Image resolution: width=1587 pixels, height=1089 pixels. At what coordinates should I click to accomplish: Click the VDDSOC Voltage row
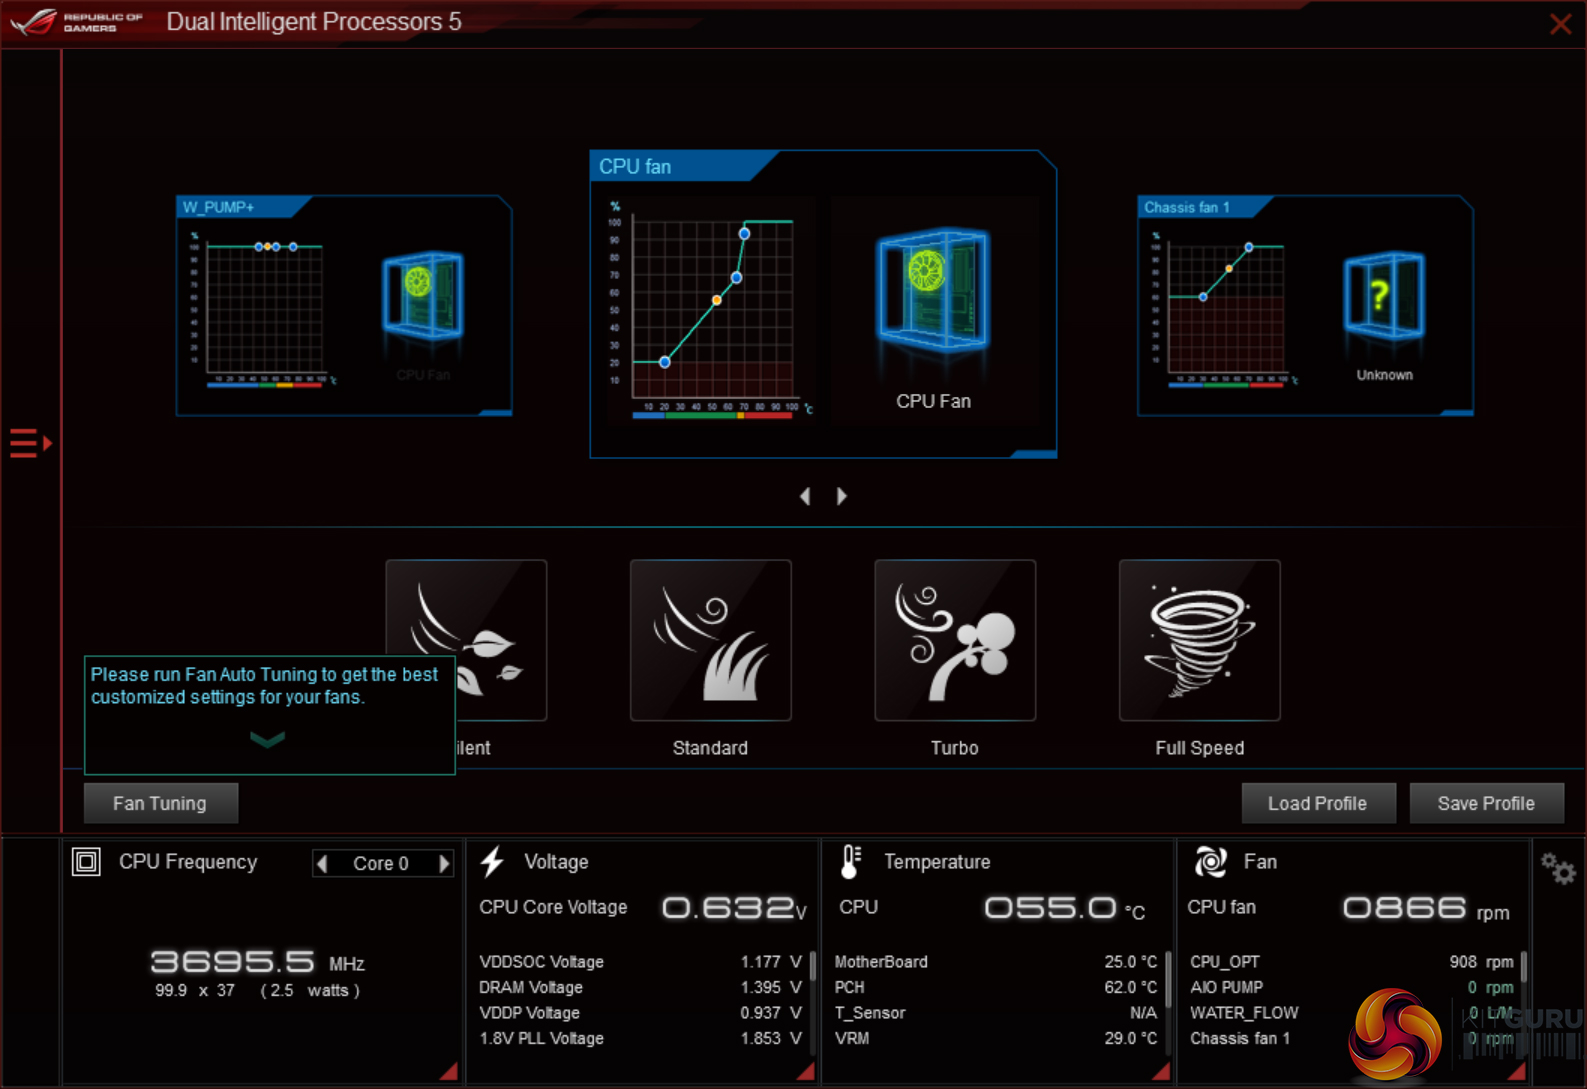[640, 962]
